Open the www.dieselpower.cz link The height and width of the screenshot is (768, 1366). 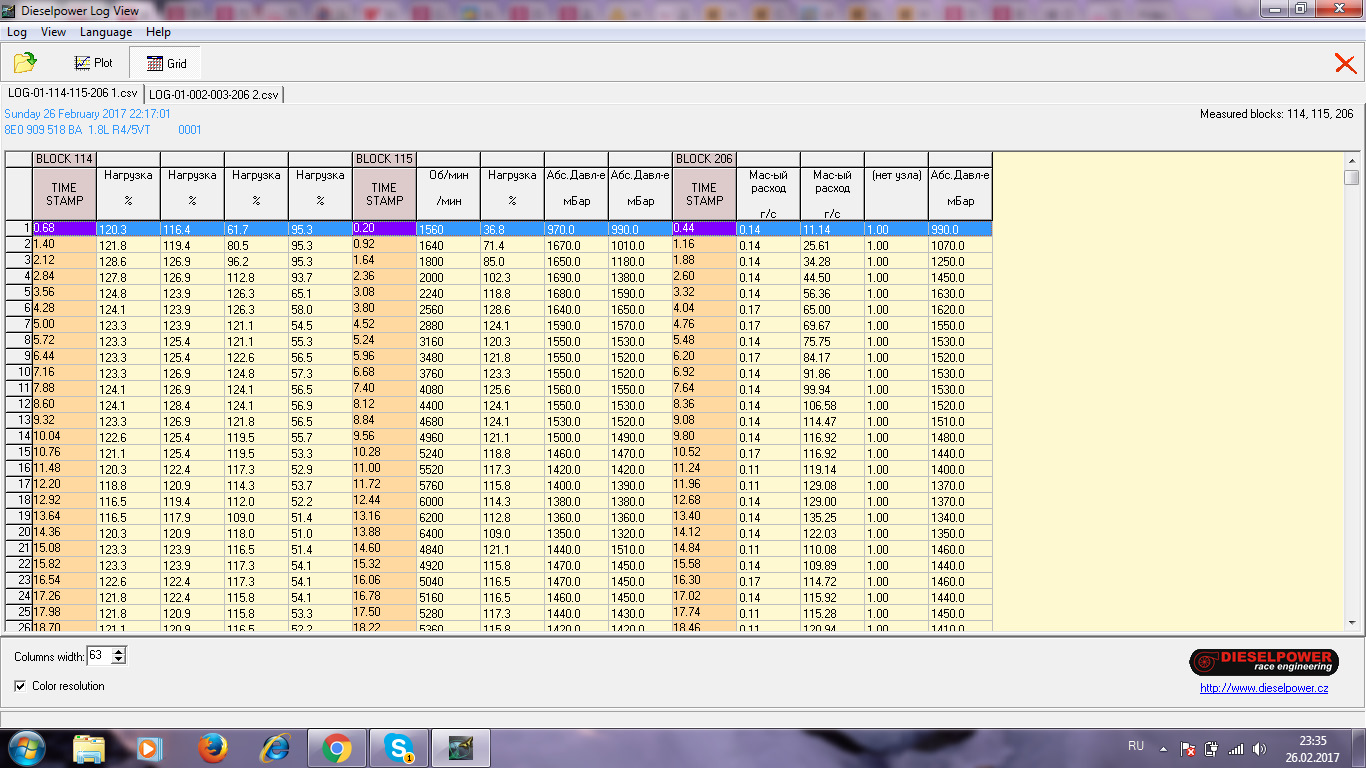coord(1264,688)
